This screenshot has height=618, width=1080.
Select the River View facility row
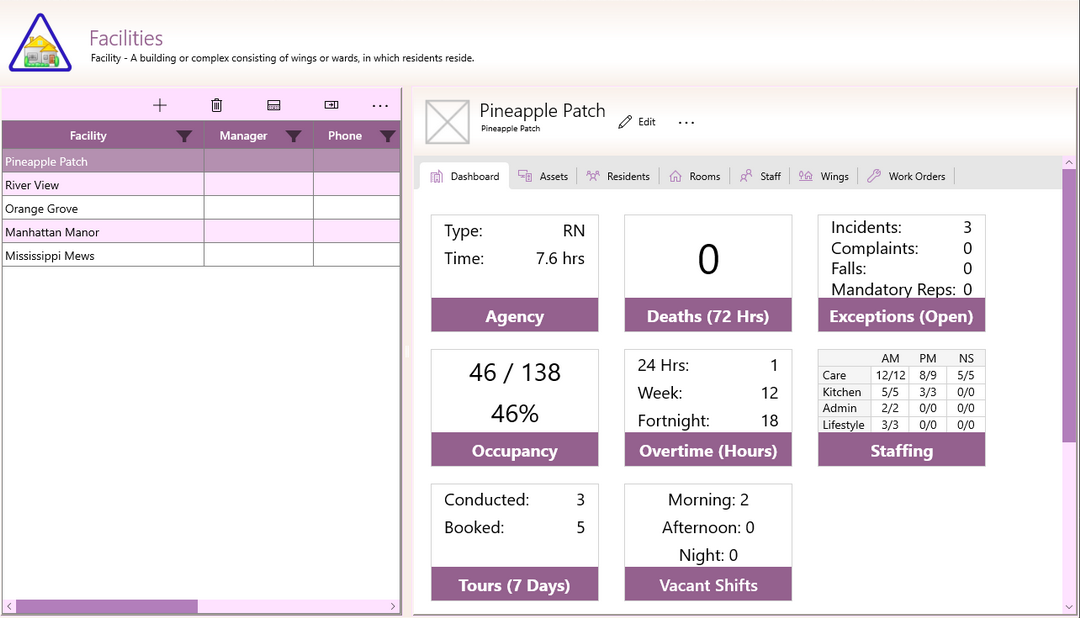point(201,185)
